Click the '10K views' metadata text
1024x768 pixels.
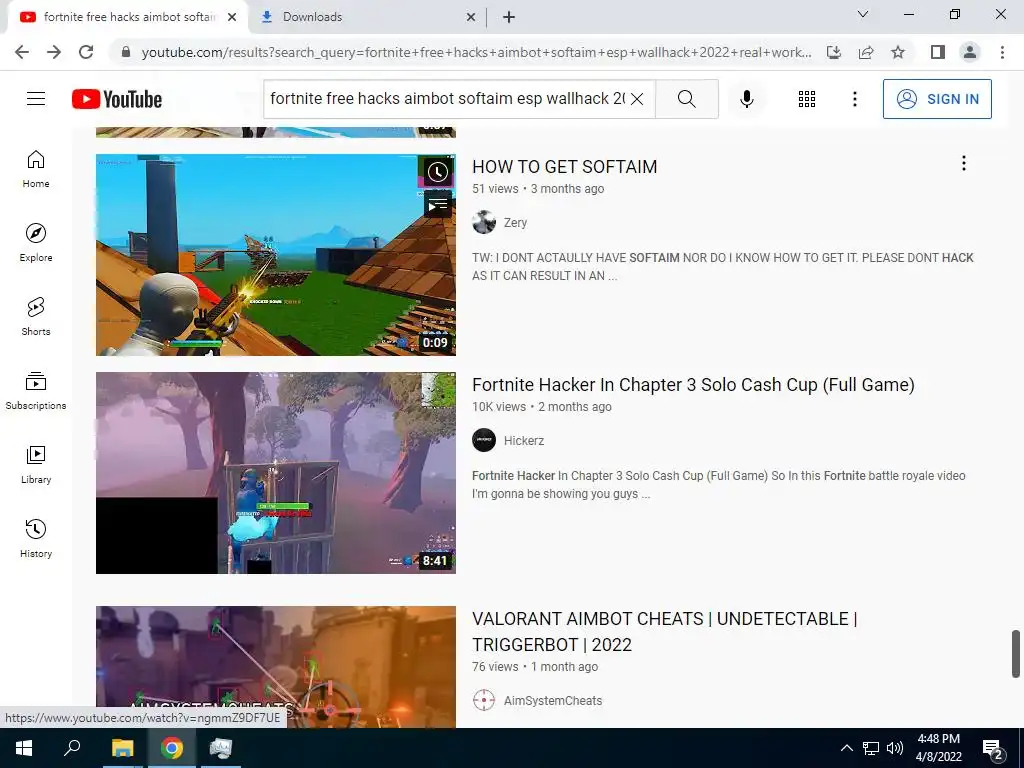[499, 407]
